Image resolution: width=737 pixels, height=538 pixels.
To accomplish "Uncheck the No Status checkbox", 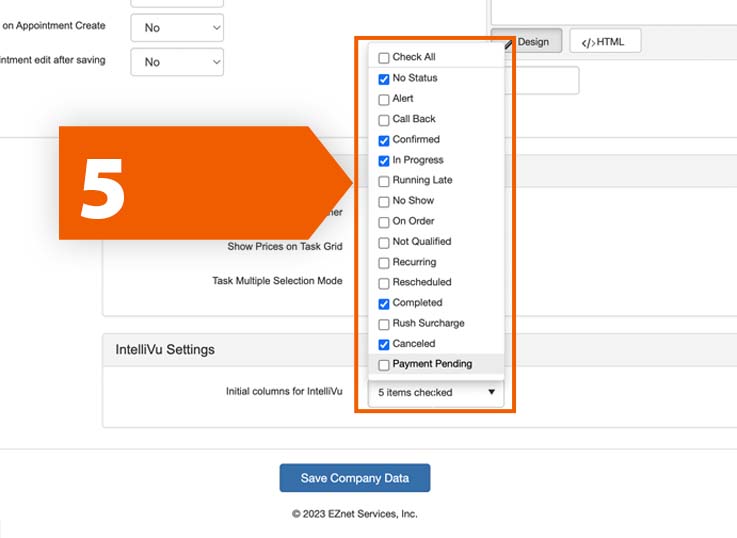I will click(x=384, y=79).
